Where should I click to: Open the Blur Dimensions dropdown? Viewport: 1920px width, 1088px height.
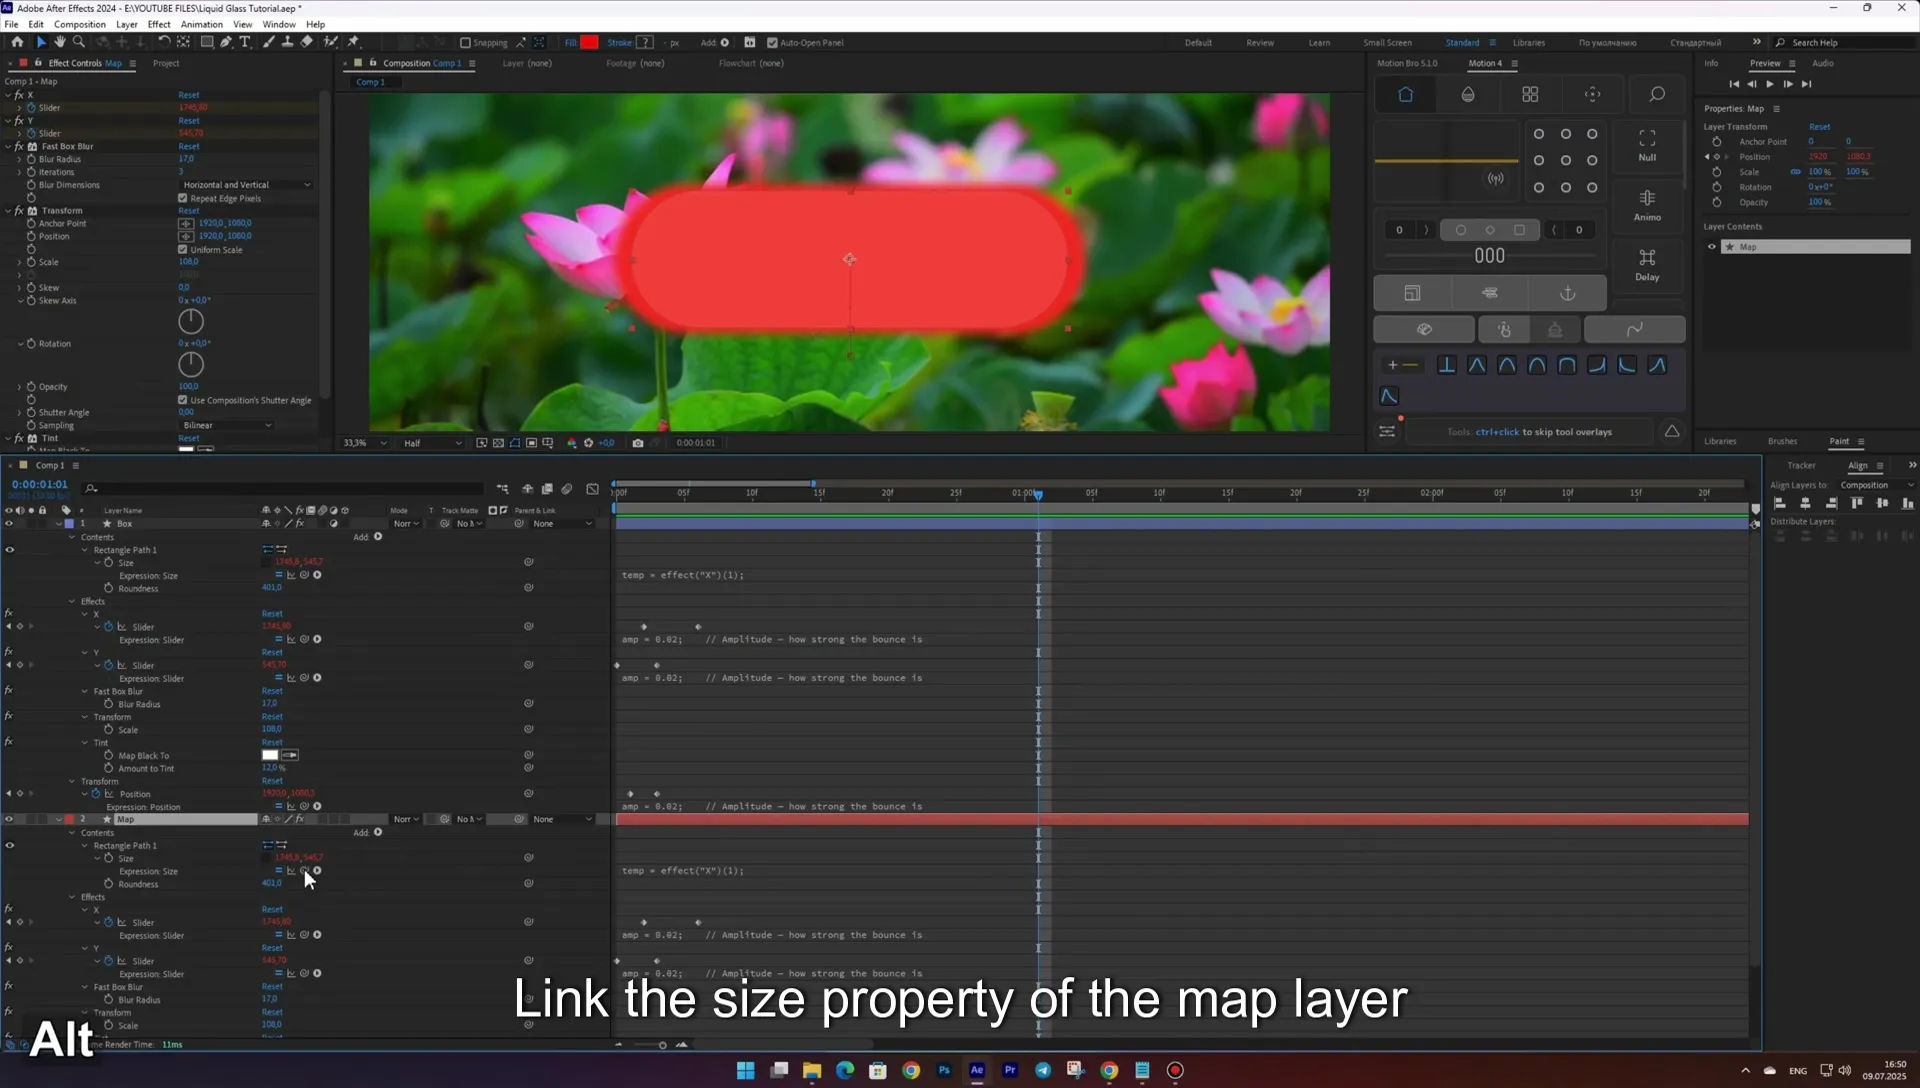click(246, 185)
